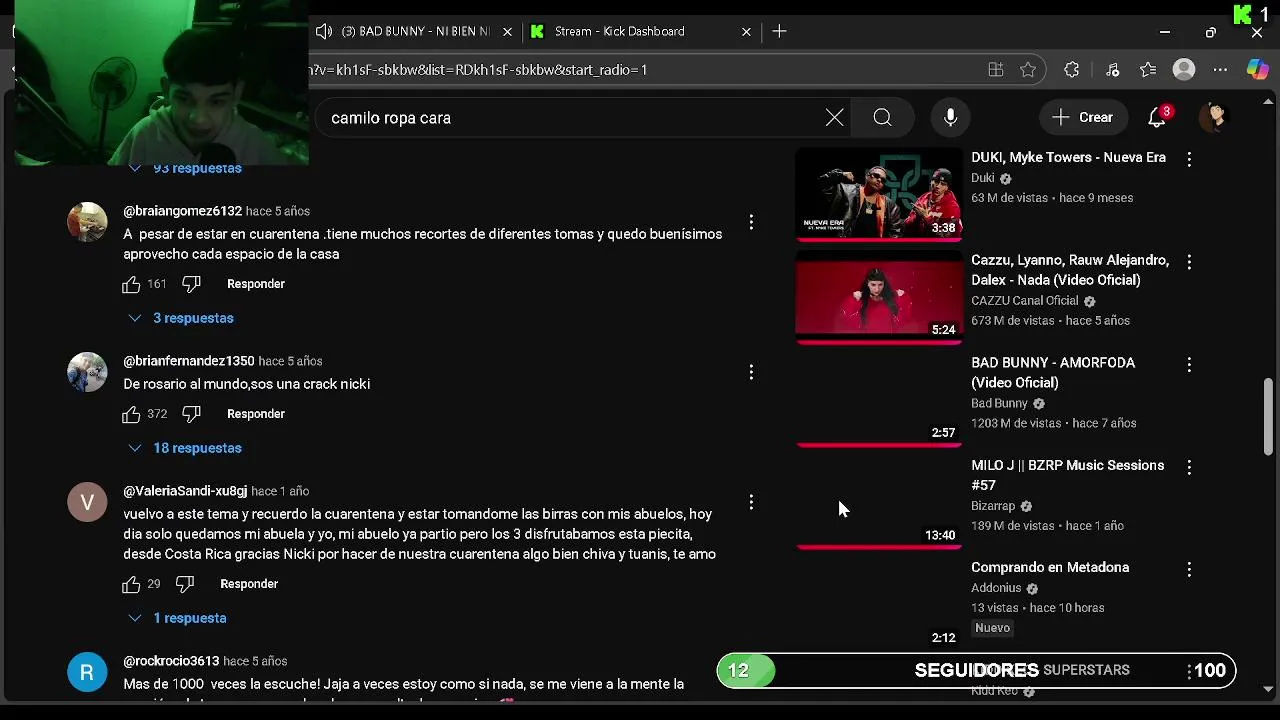Screen dimensions: 1280x720
Task: Reply to brianfernandez1350 with Responder
Action: click(x=256, y=414)
